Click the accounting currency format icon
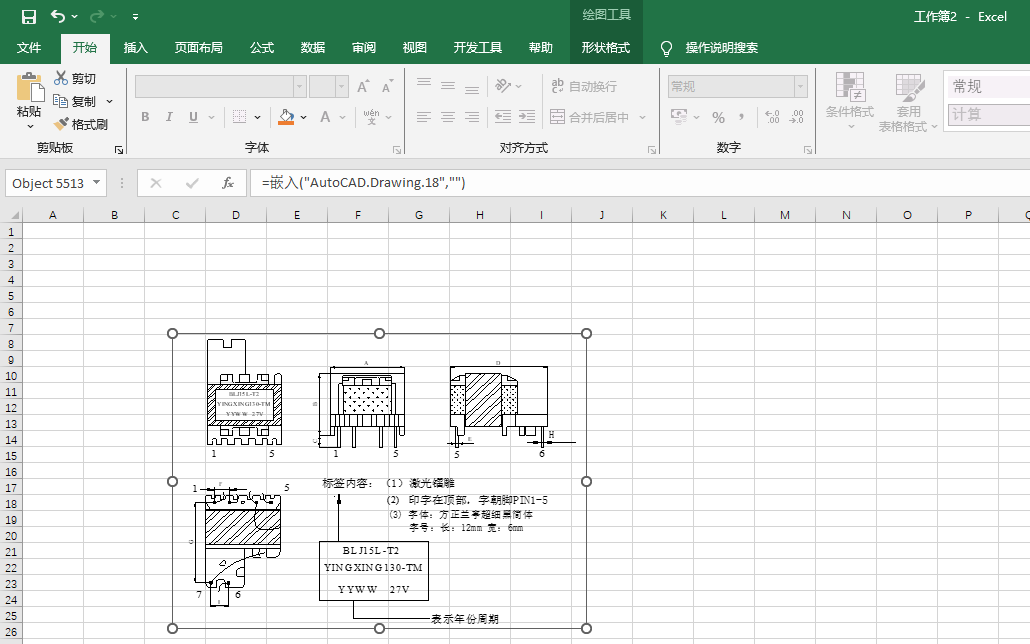1030x644 pixels. tap(679, 117)
